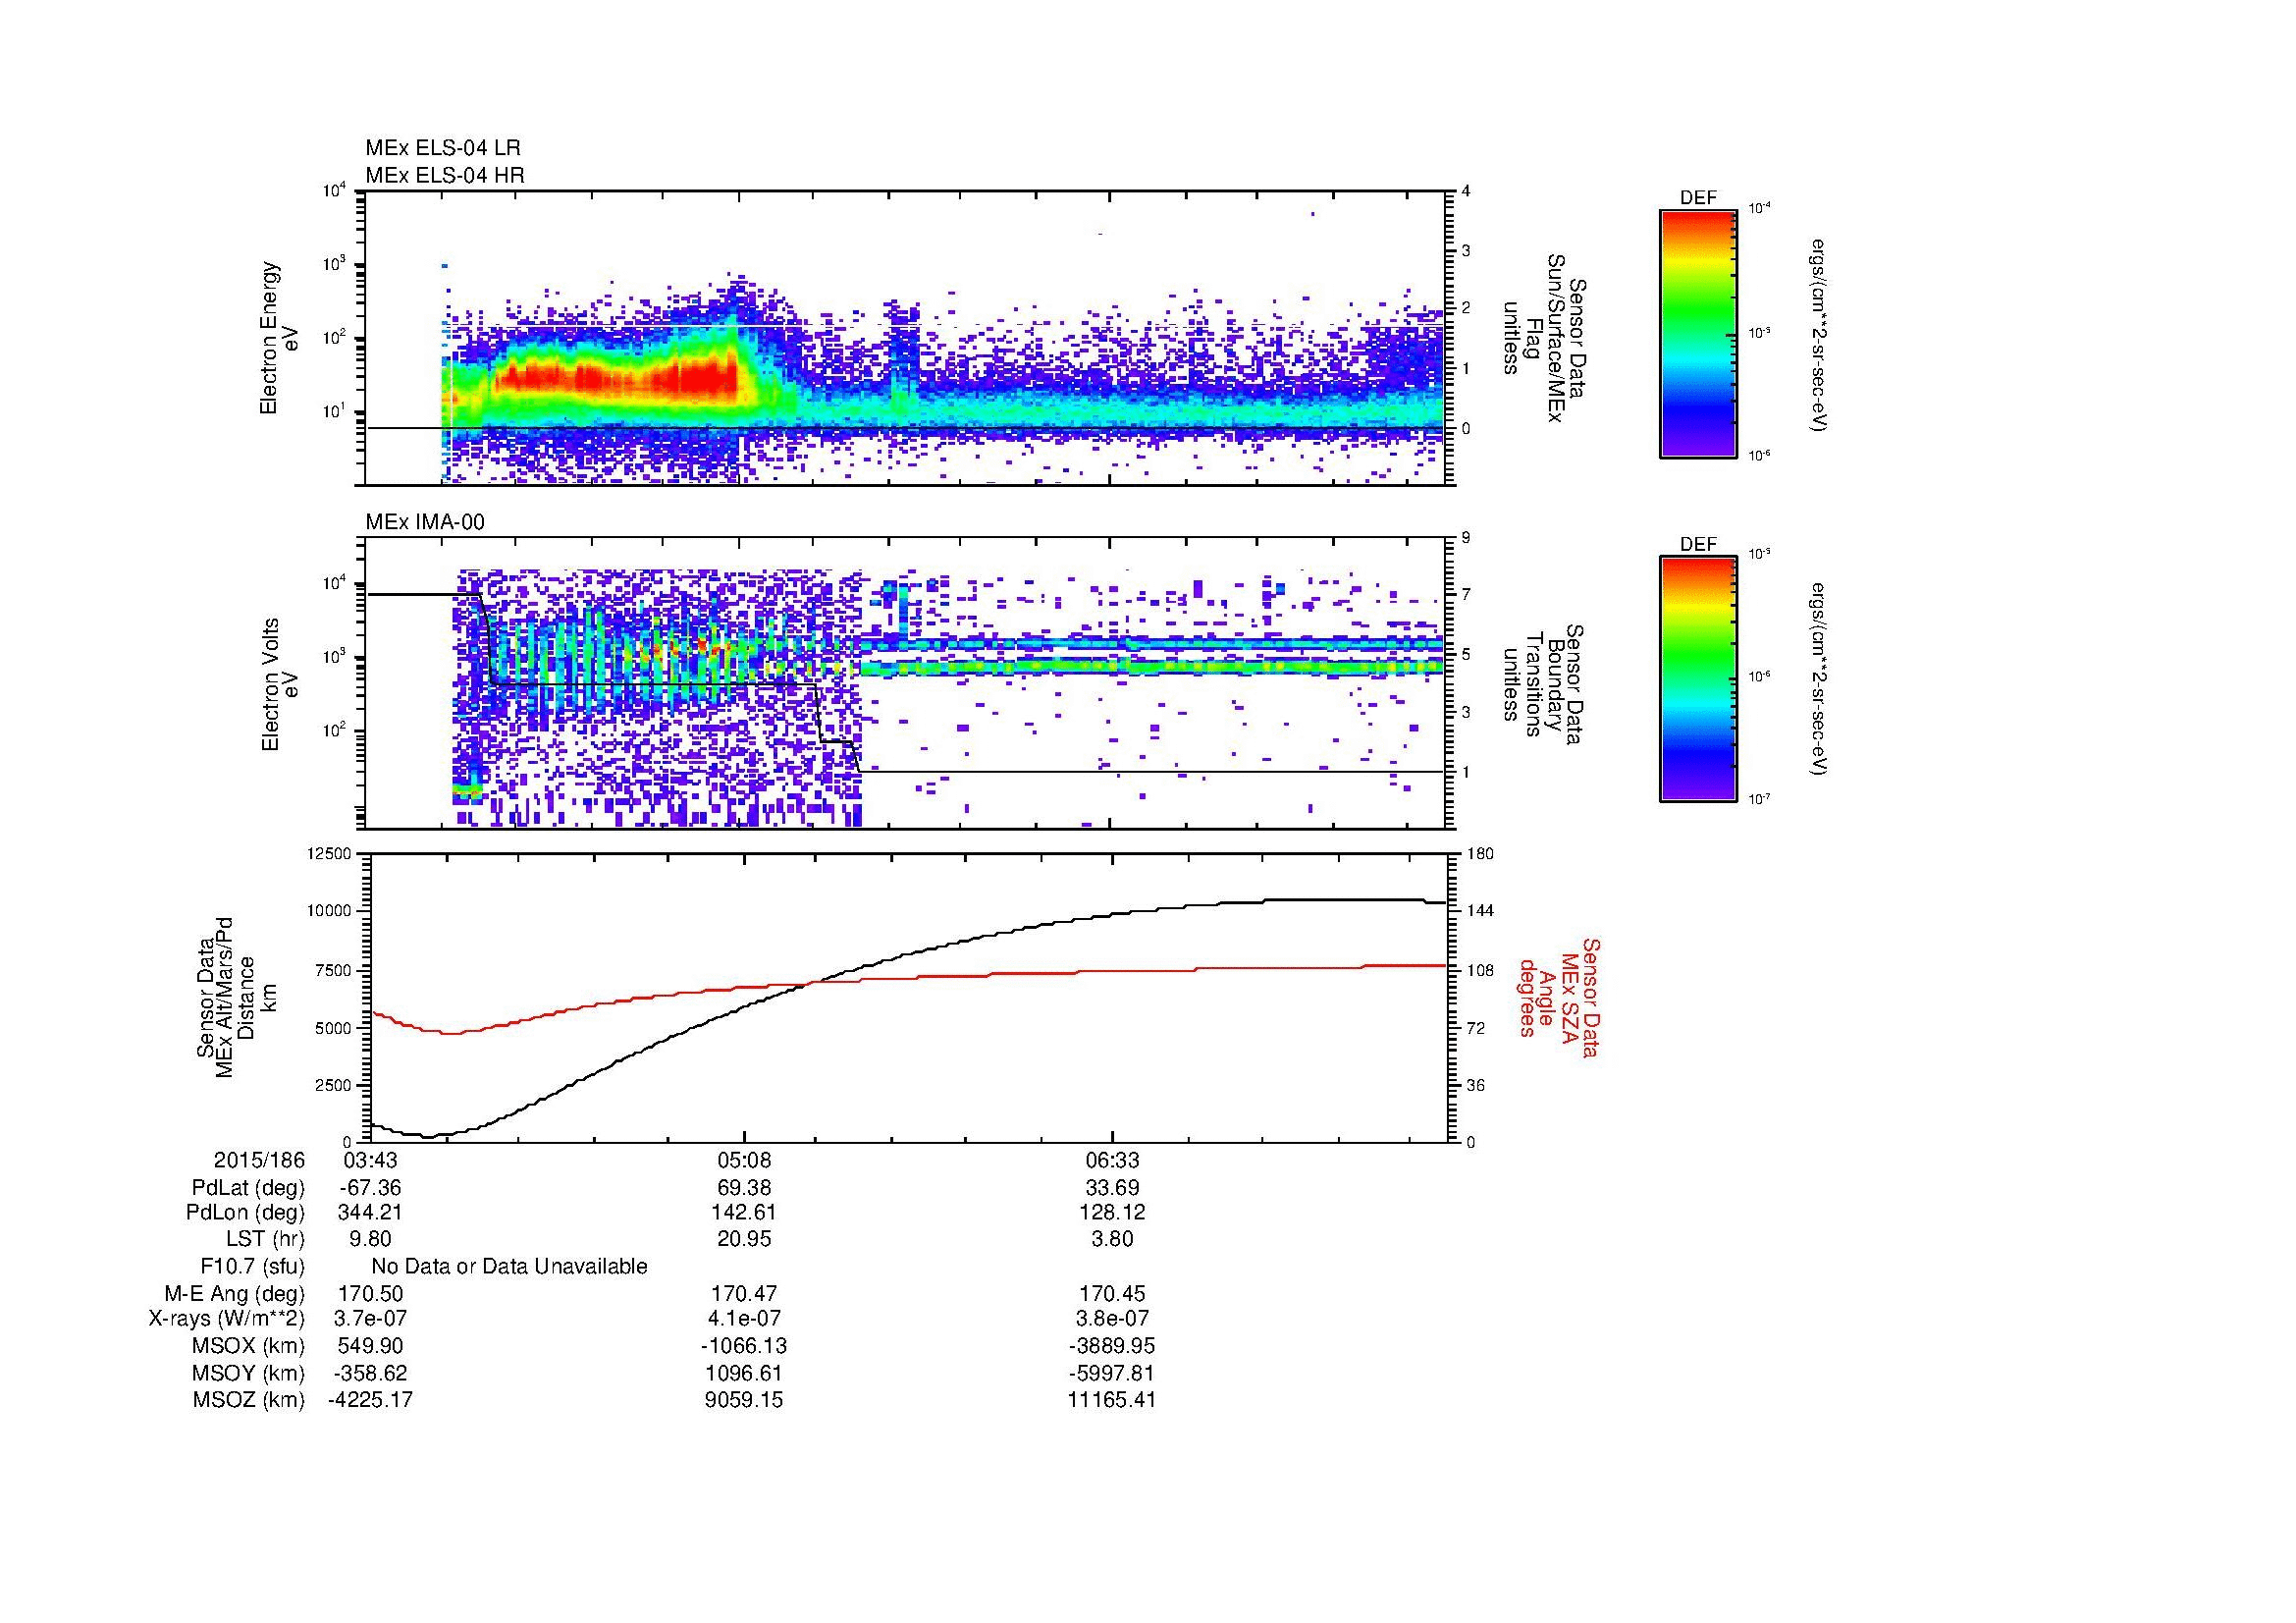
Task: Click the MSOX (km) row label
Action: (x=250, y=1346)
